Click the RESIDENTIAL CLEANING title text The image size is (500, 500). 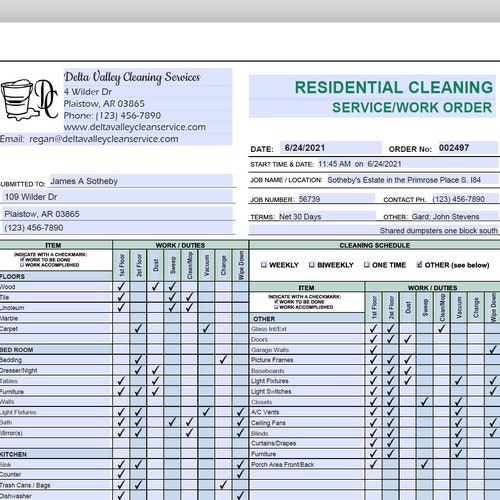(x=394, y=88)
